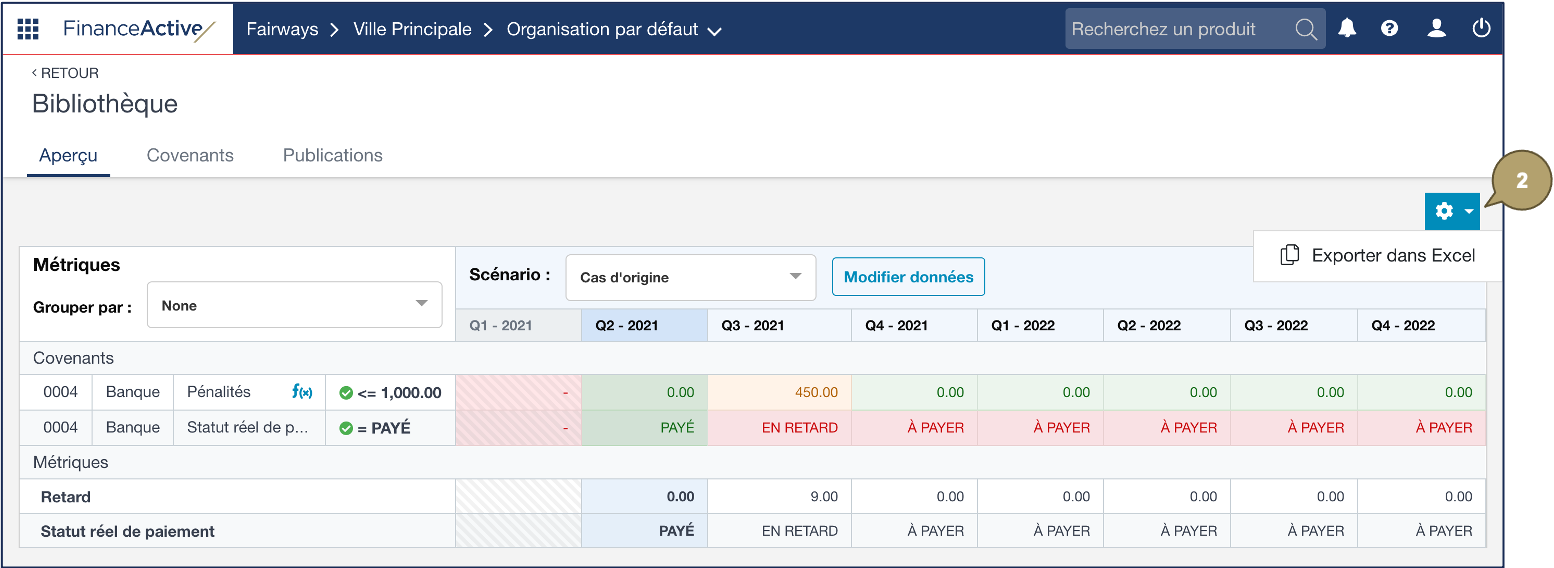Click the search magnifier icon
The height and width of the screenshot is (568, 1554).
[1306, 29]
